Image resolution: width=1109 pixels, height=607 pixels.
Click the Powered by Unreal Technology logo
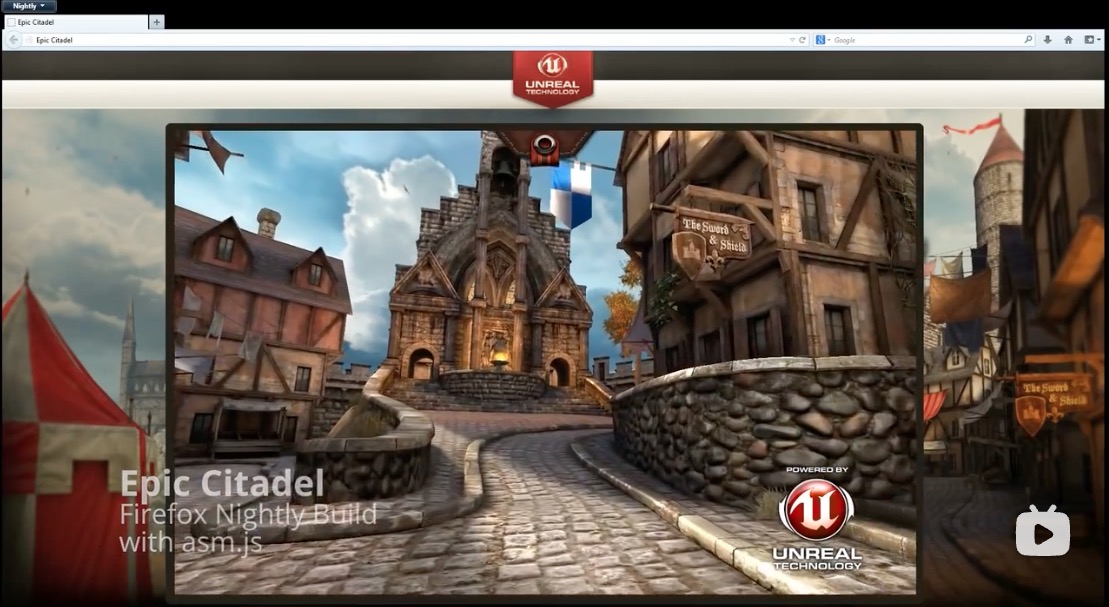(817, 518)
